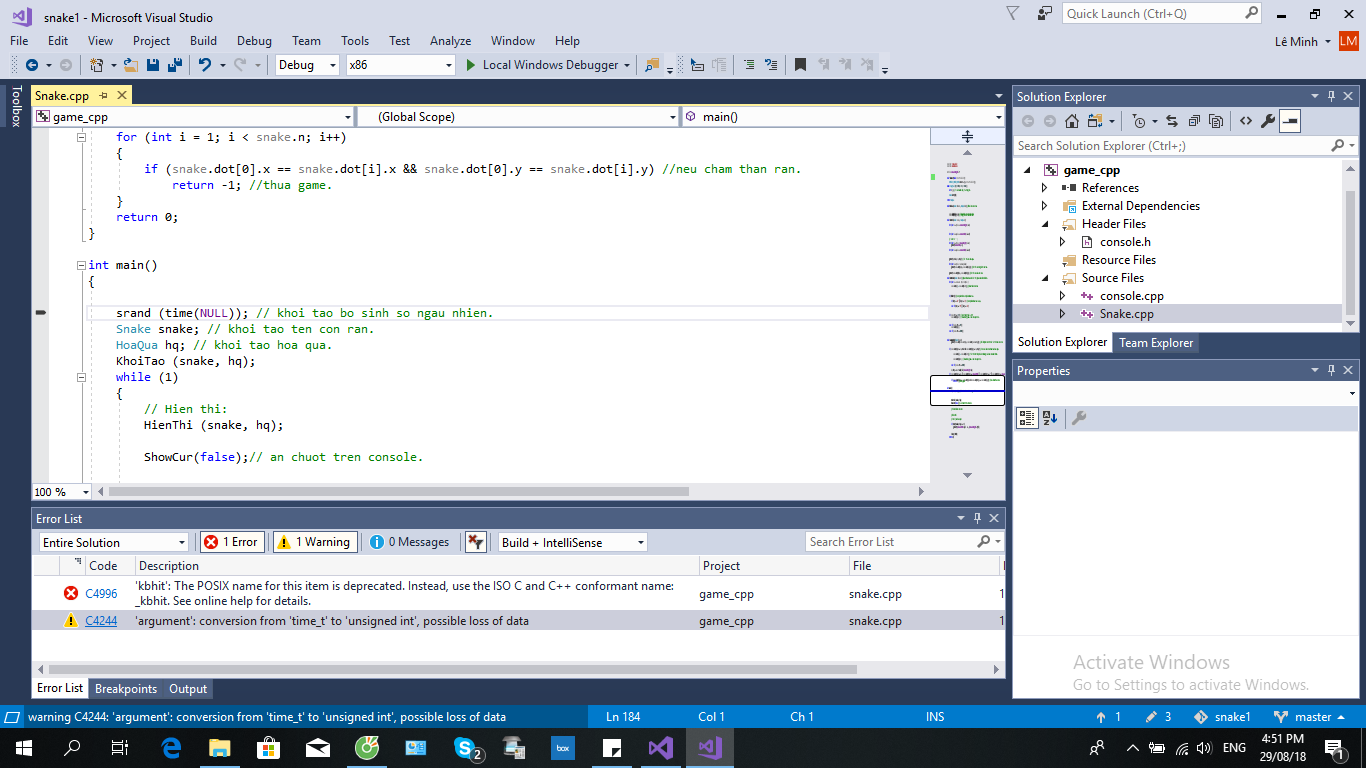Open the C4996 error code link
1366x768 pixels.
[101, 594]
